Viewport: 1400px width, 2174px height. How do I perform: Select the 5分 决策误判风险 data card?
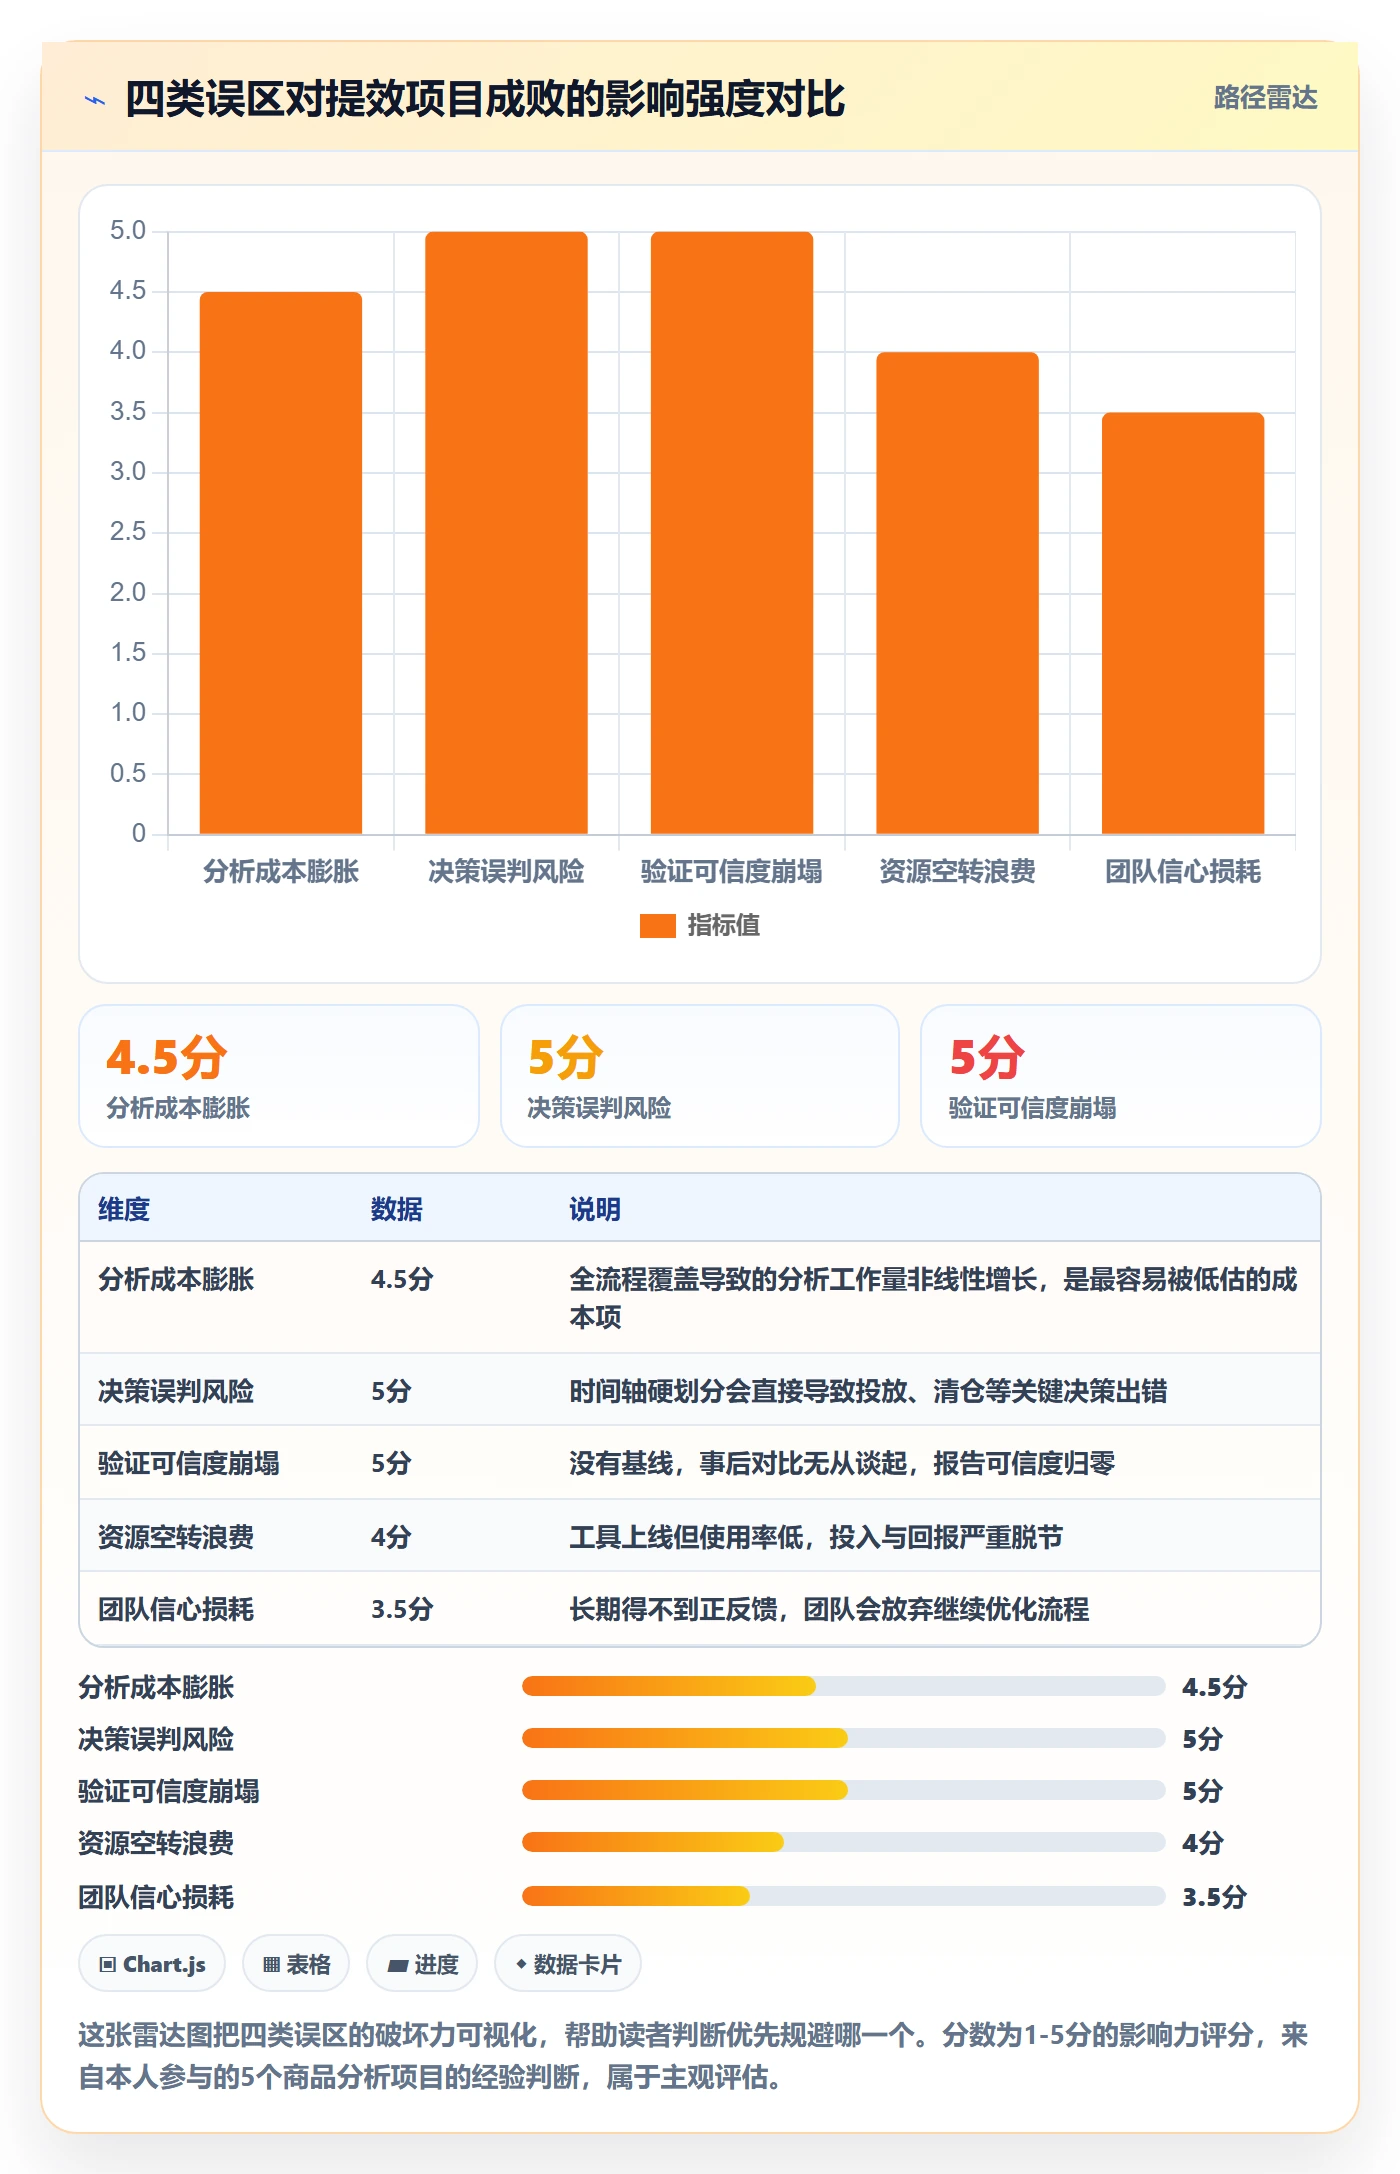point(700,1076)
